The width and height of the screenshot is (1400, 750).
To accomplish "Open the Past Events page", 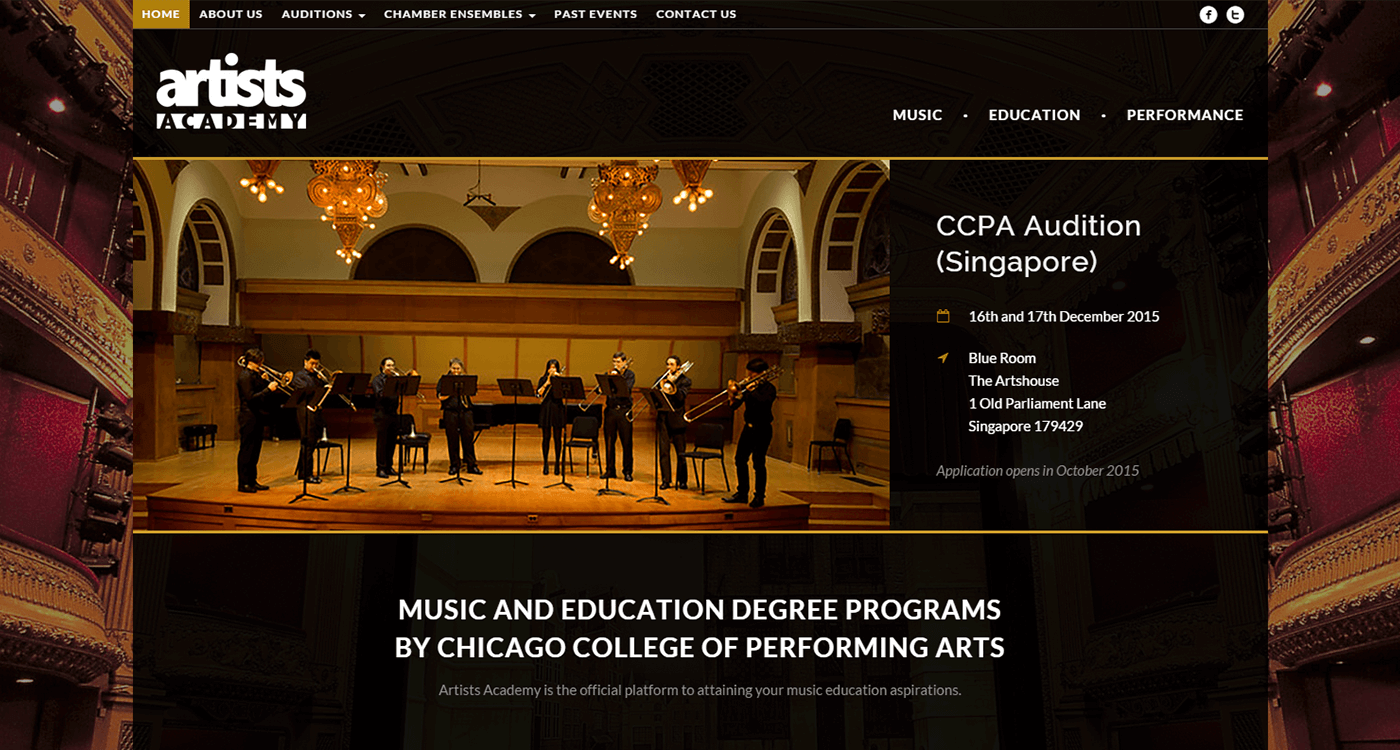I will point(595,14).
